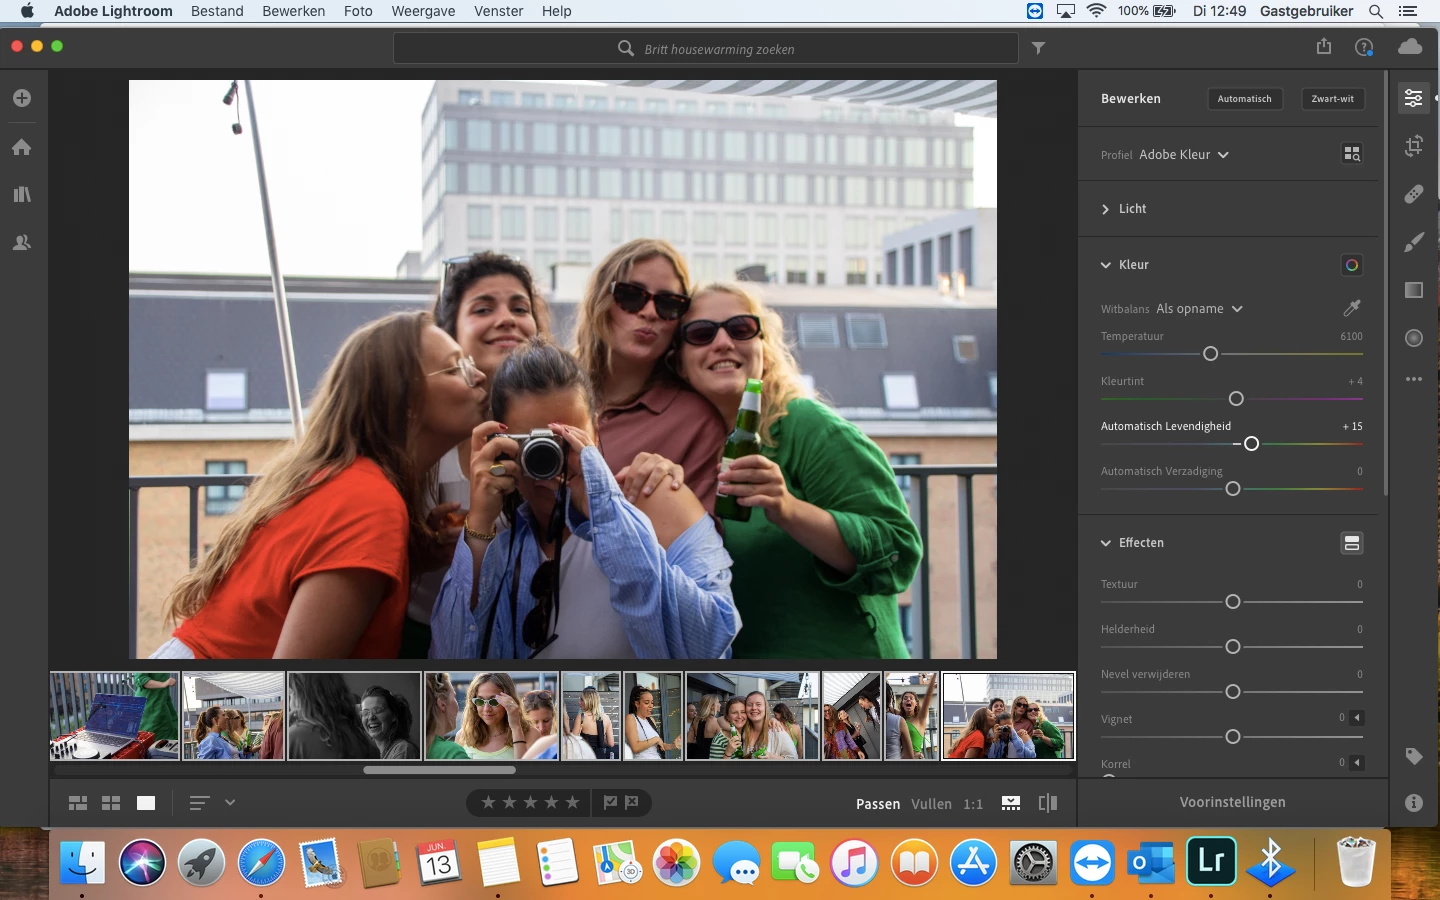Switch to single photo detail view
1440x900 pixels.
(146, 803)
